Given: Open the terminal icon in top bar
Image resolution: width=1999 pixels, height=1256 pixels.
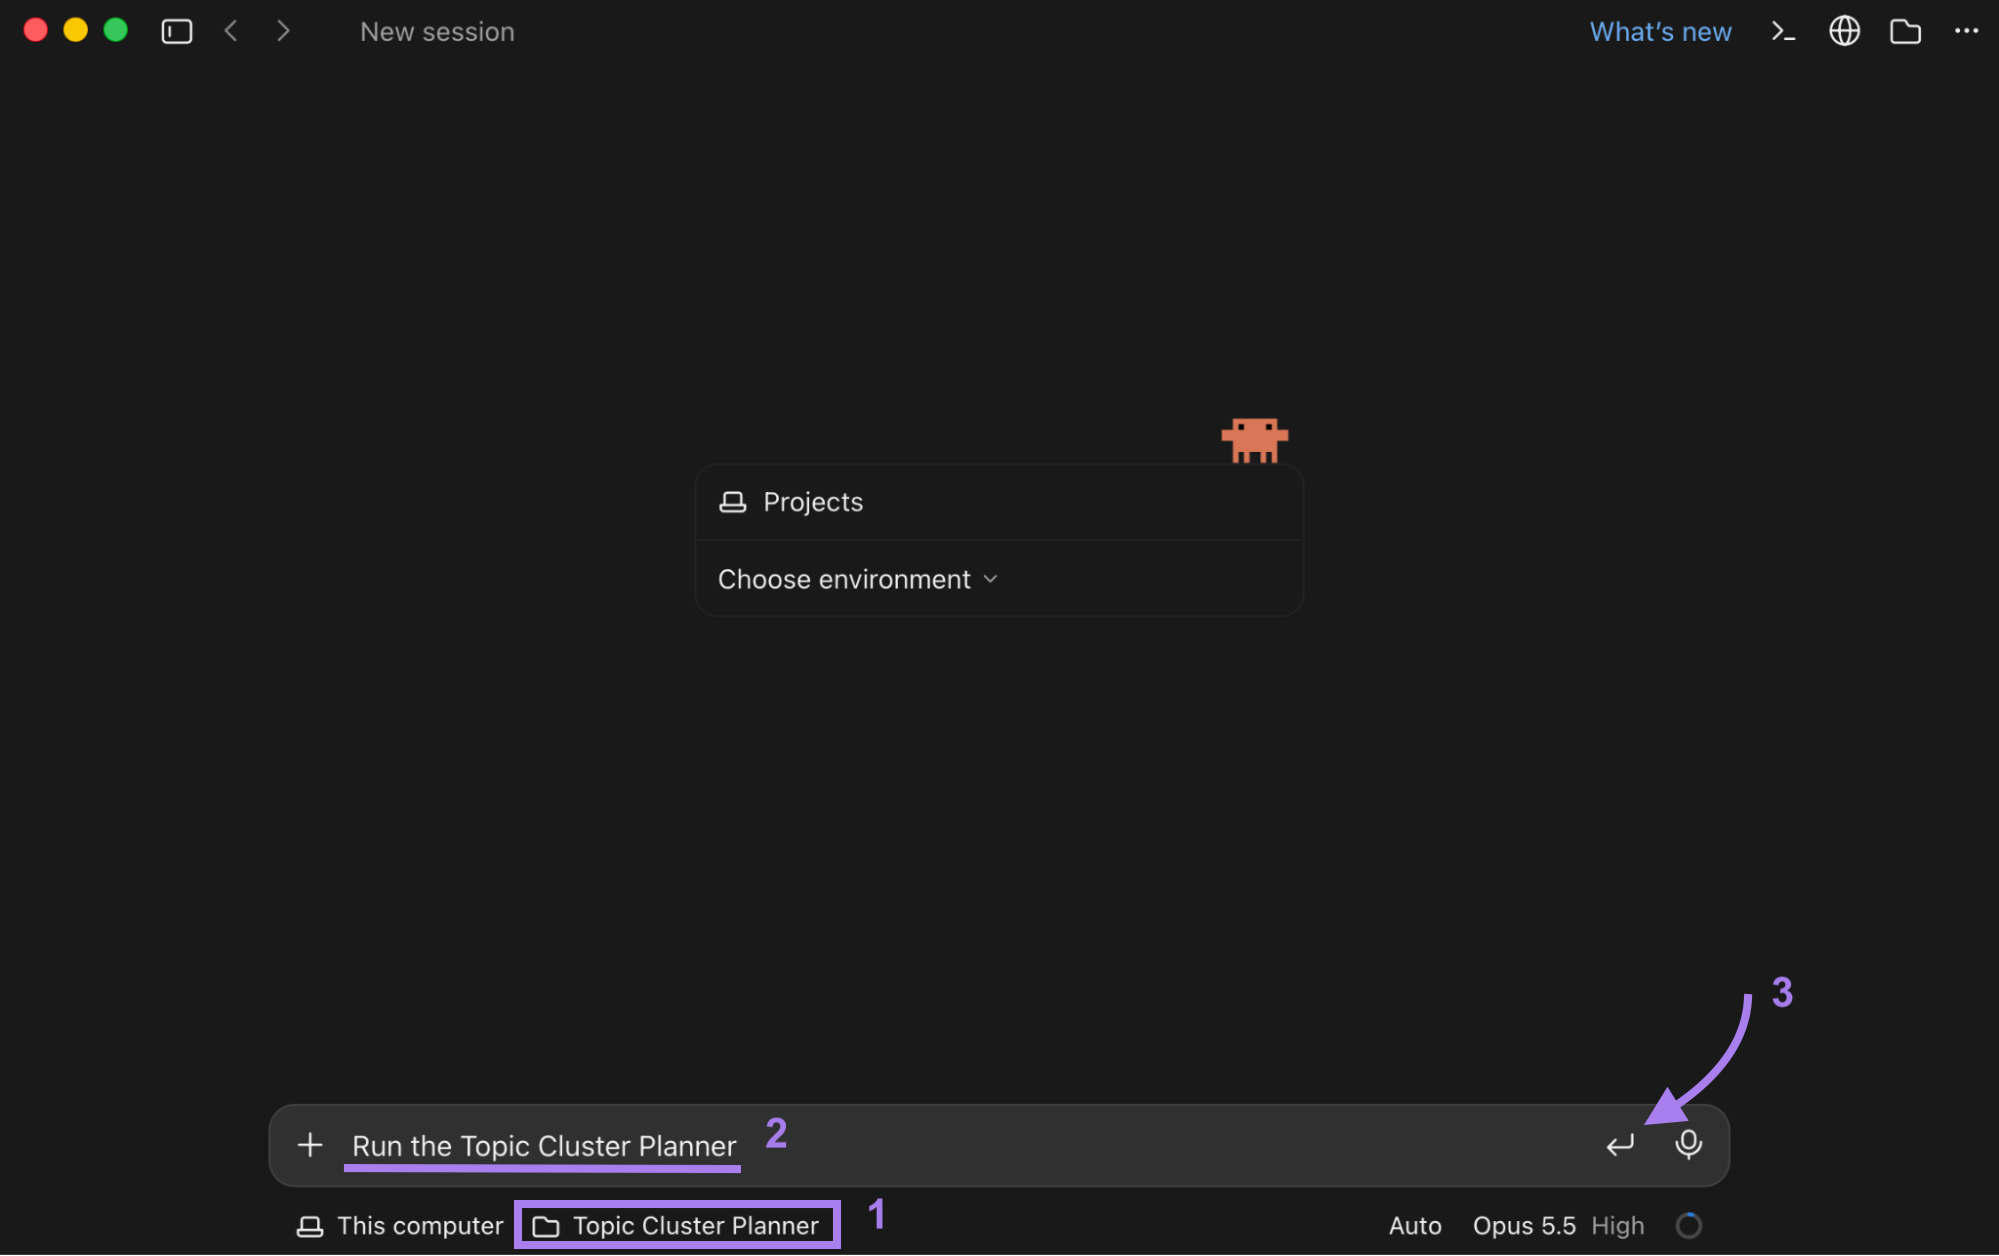Looking at the screenshot, I should (x=1783, y=32).
